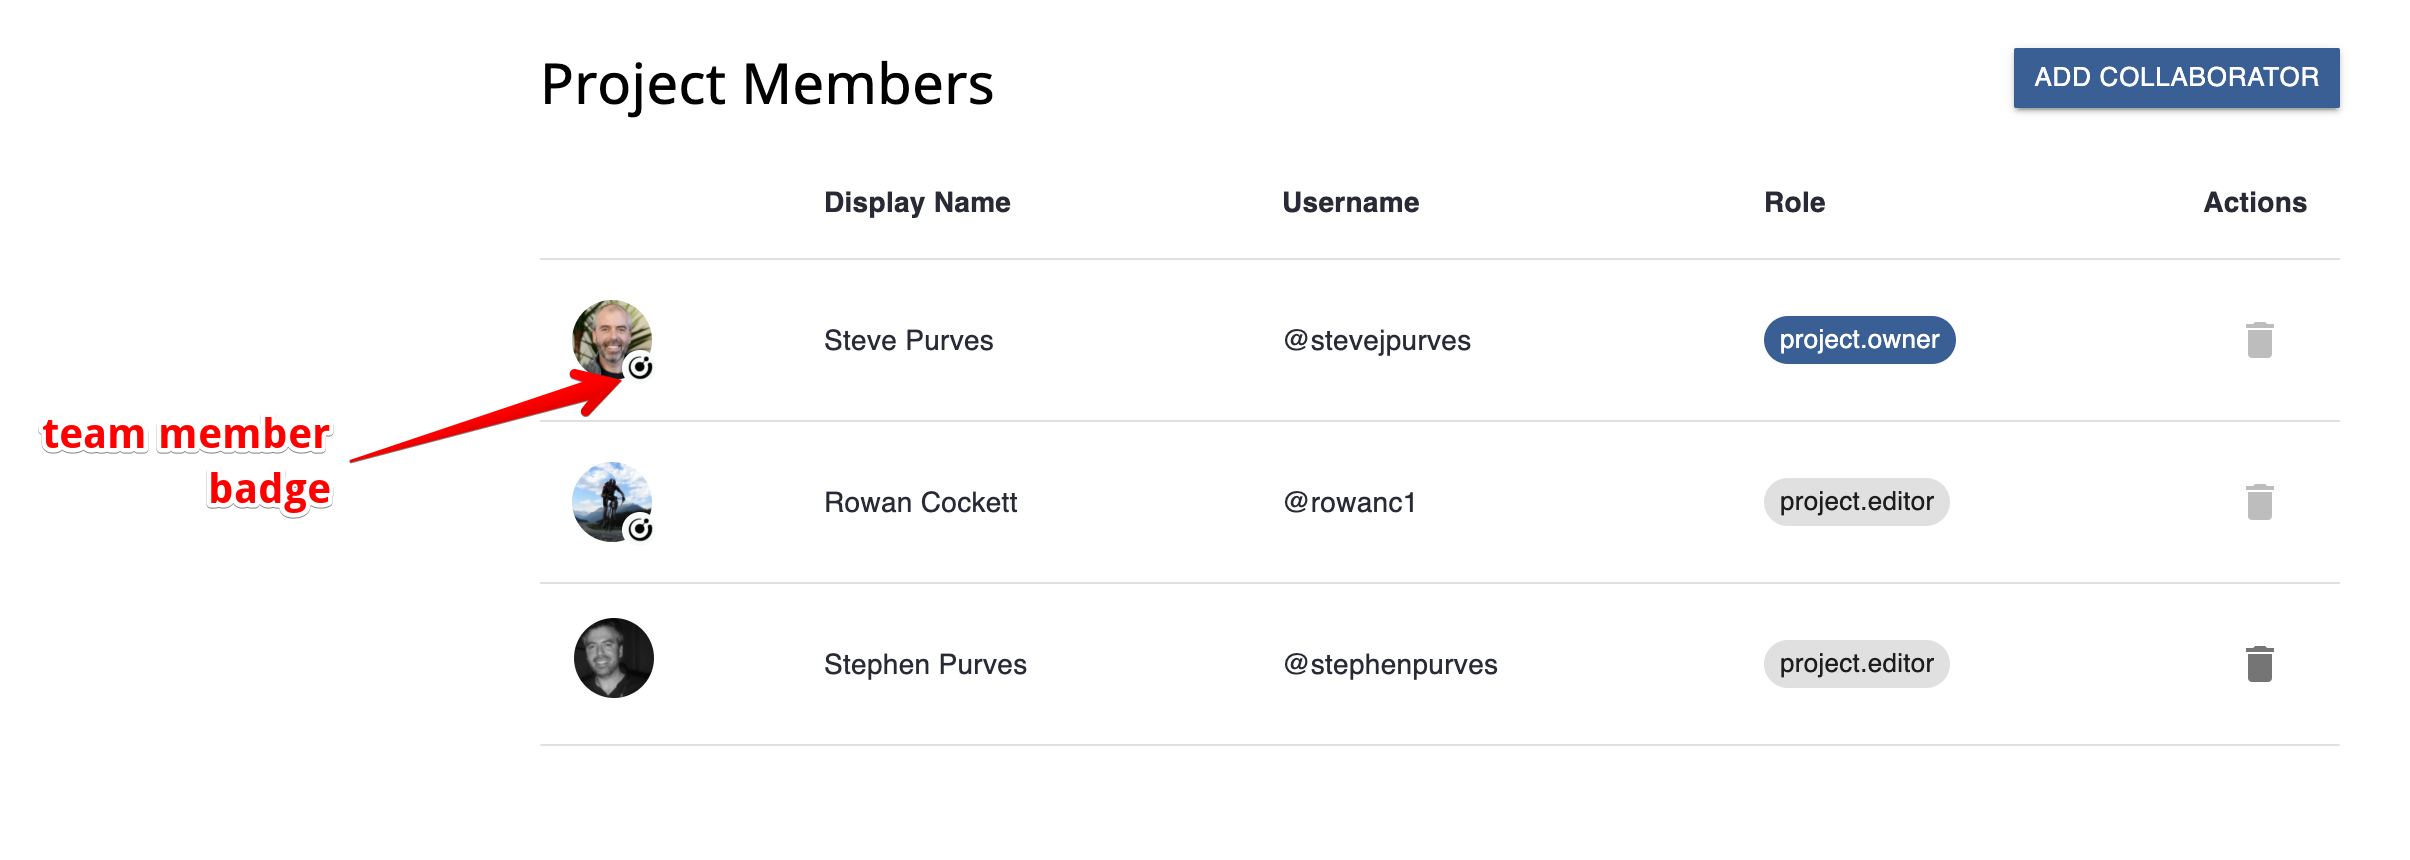Click Stephen Purves black-and-white avatar
Viewport: 2410px width, 860px height.
[x=613, y=658]
